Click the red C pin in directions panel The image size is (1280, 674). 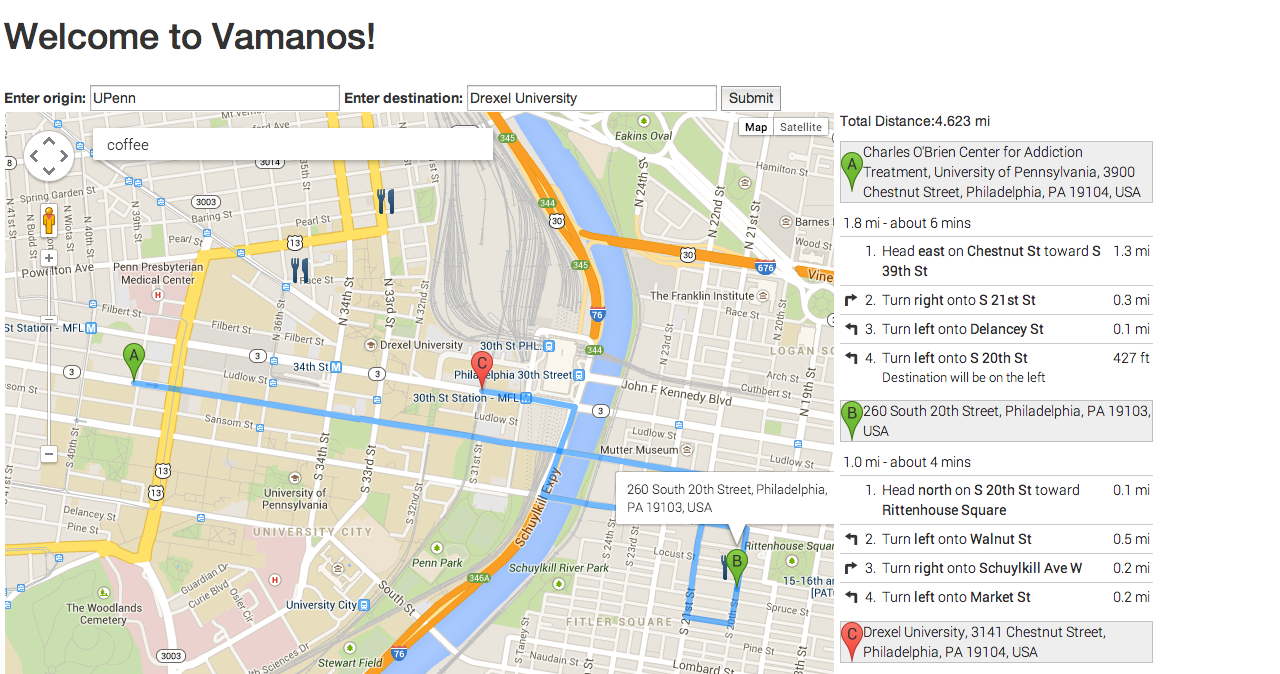[852, 641]
